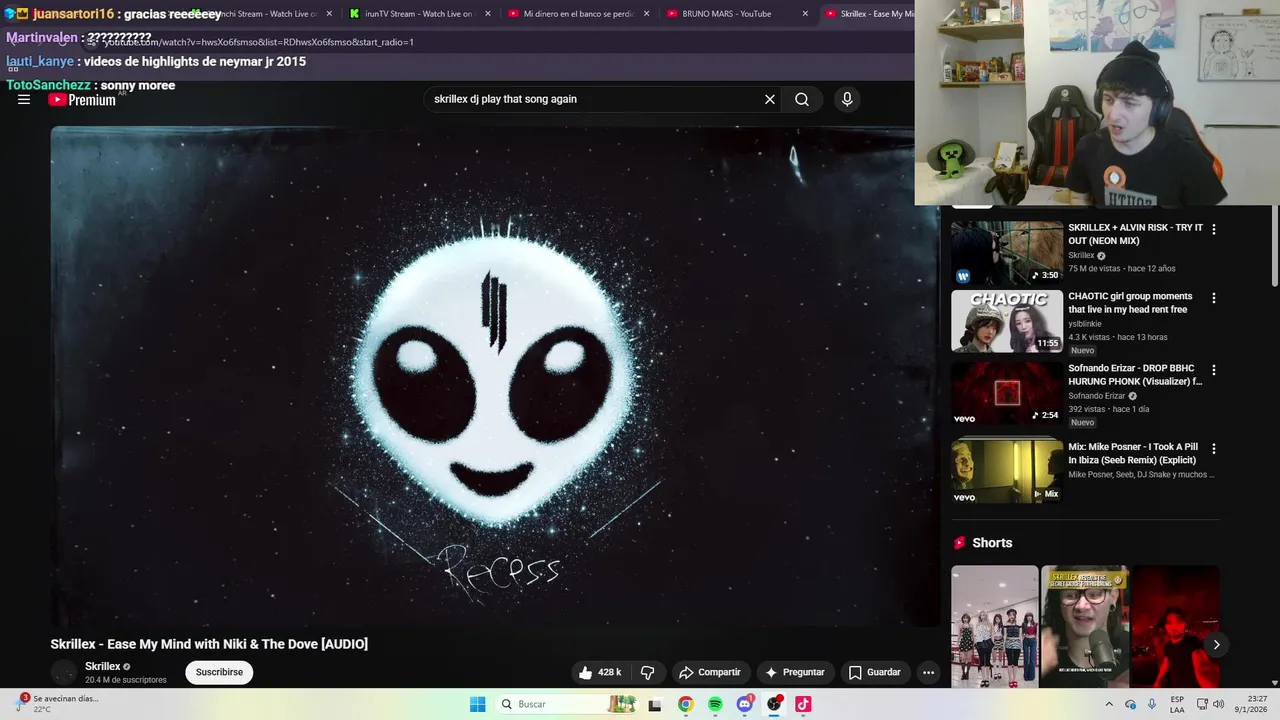Play Skrillex Alvin Risk Try It Out thumbnail
The image size is (1280, 720).
click(x=1007, y=252)
